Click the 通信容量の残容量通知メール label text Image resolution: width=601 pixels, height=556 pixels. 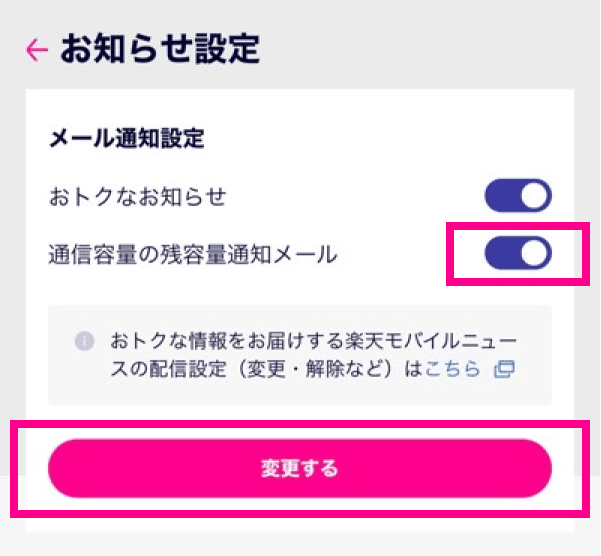coord(193,254)
